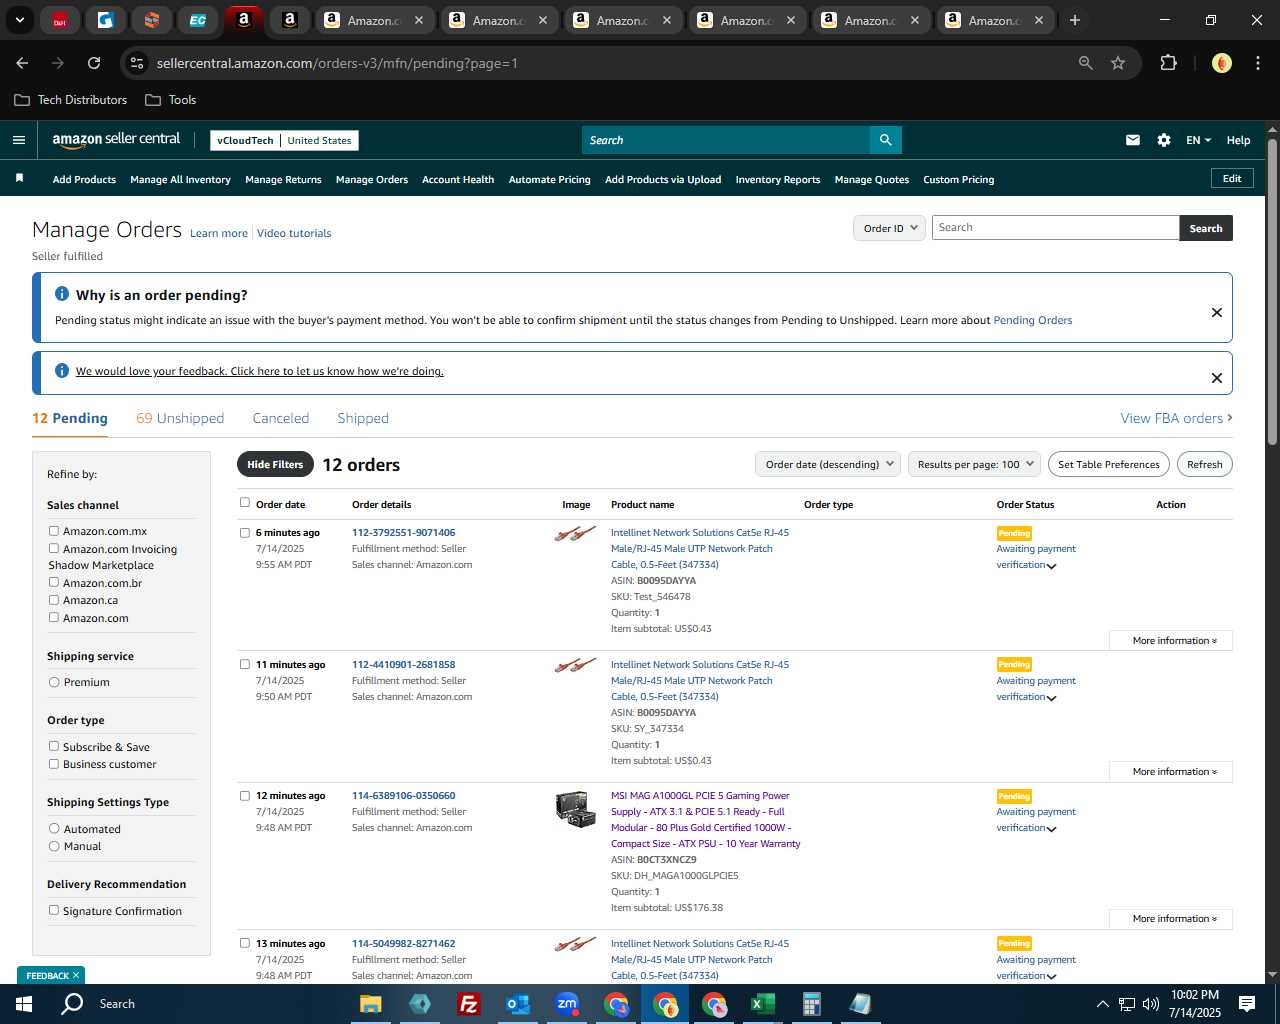Image resolution: width=1280 pixels, height=1024 pixels.
Task: Open Windows notification center icon
Action: click(x=1247, y=1004)
